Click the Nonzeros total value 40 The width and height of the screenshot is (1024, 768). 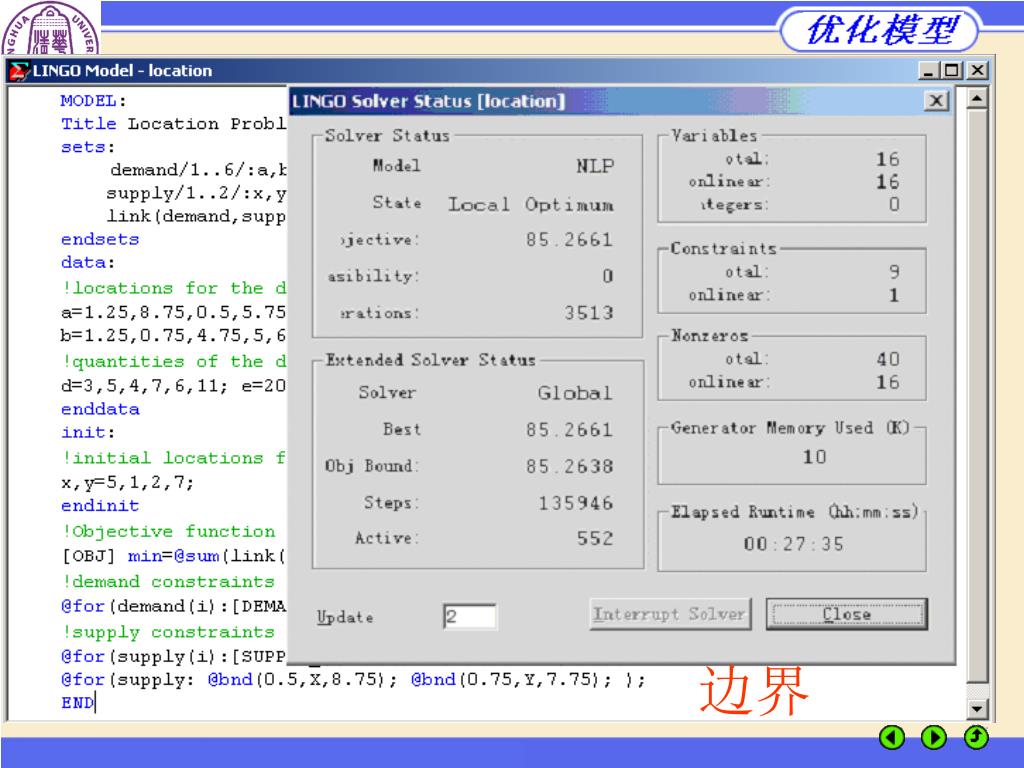[888, 359]
